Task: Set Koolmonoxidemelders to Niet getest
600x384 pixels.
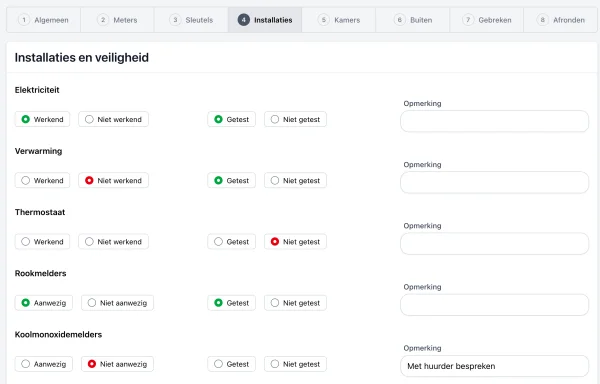Action: pos(295,364)
